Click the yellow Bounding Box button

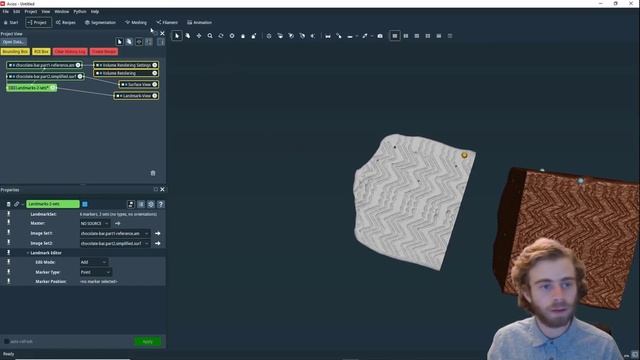pyautogui.click(x=15, y=52)
